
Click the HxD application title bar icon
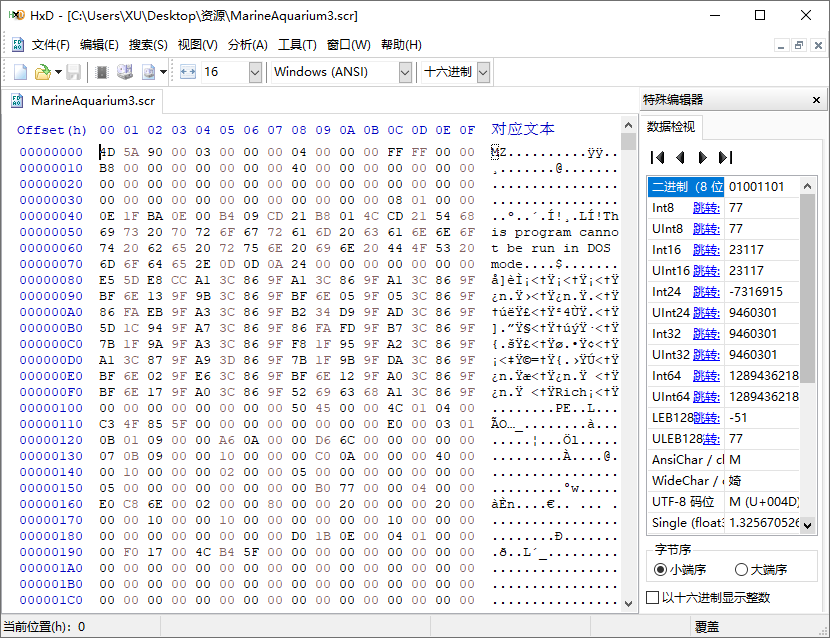click(16, 15)
